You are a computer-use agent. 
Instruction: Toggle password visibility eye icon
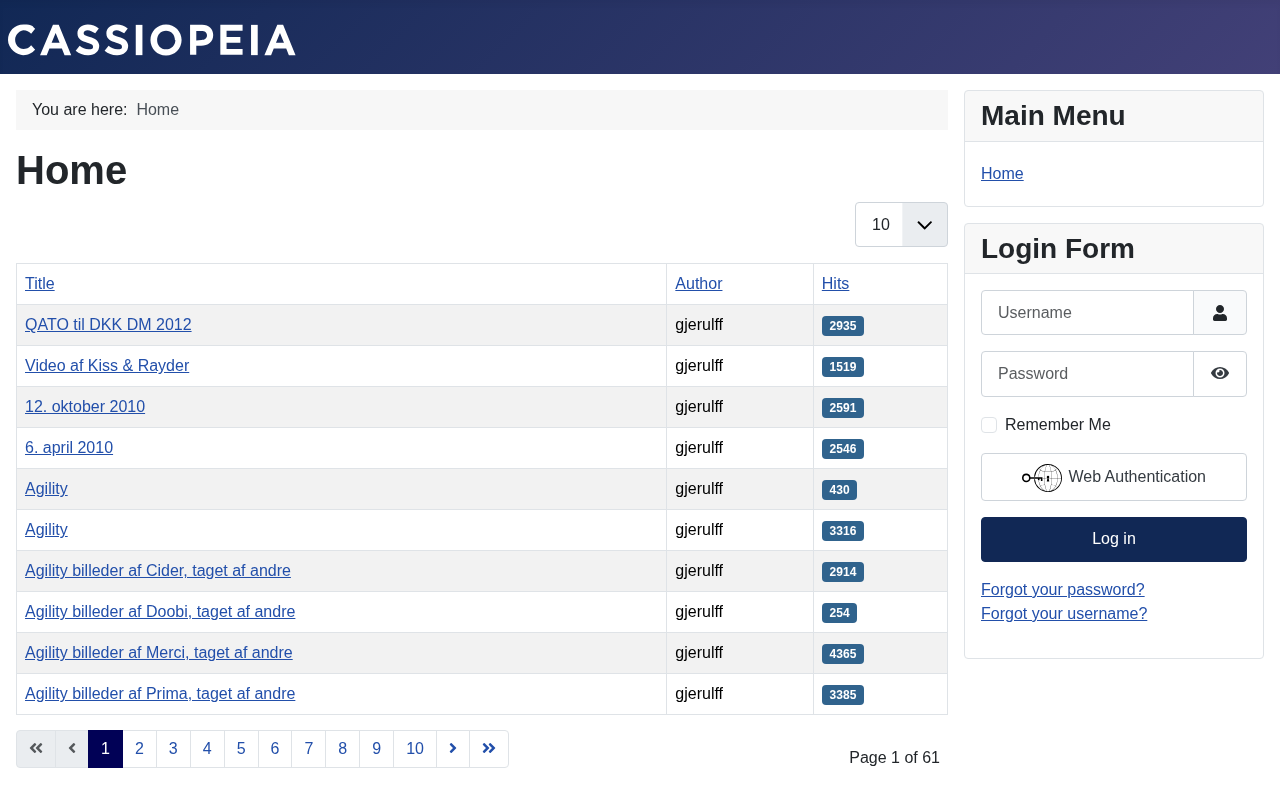1219,374
